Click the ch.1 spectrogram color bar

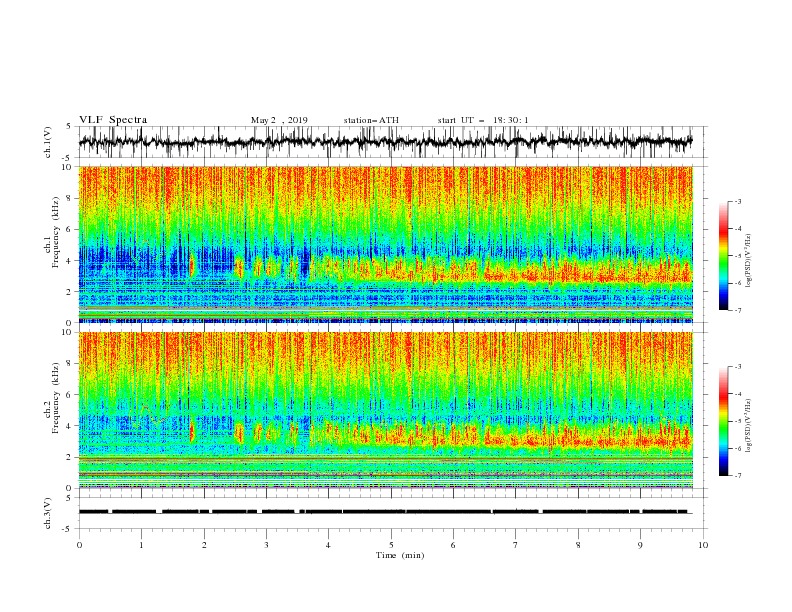pos(724,256)
